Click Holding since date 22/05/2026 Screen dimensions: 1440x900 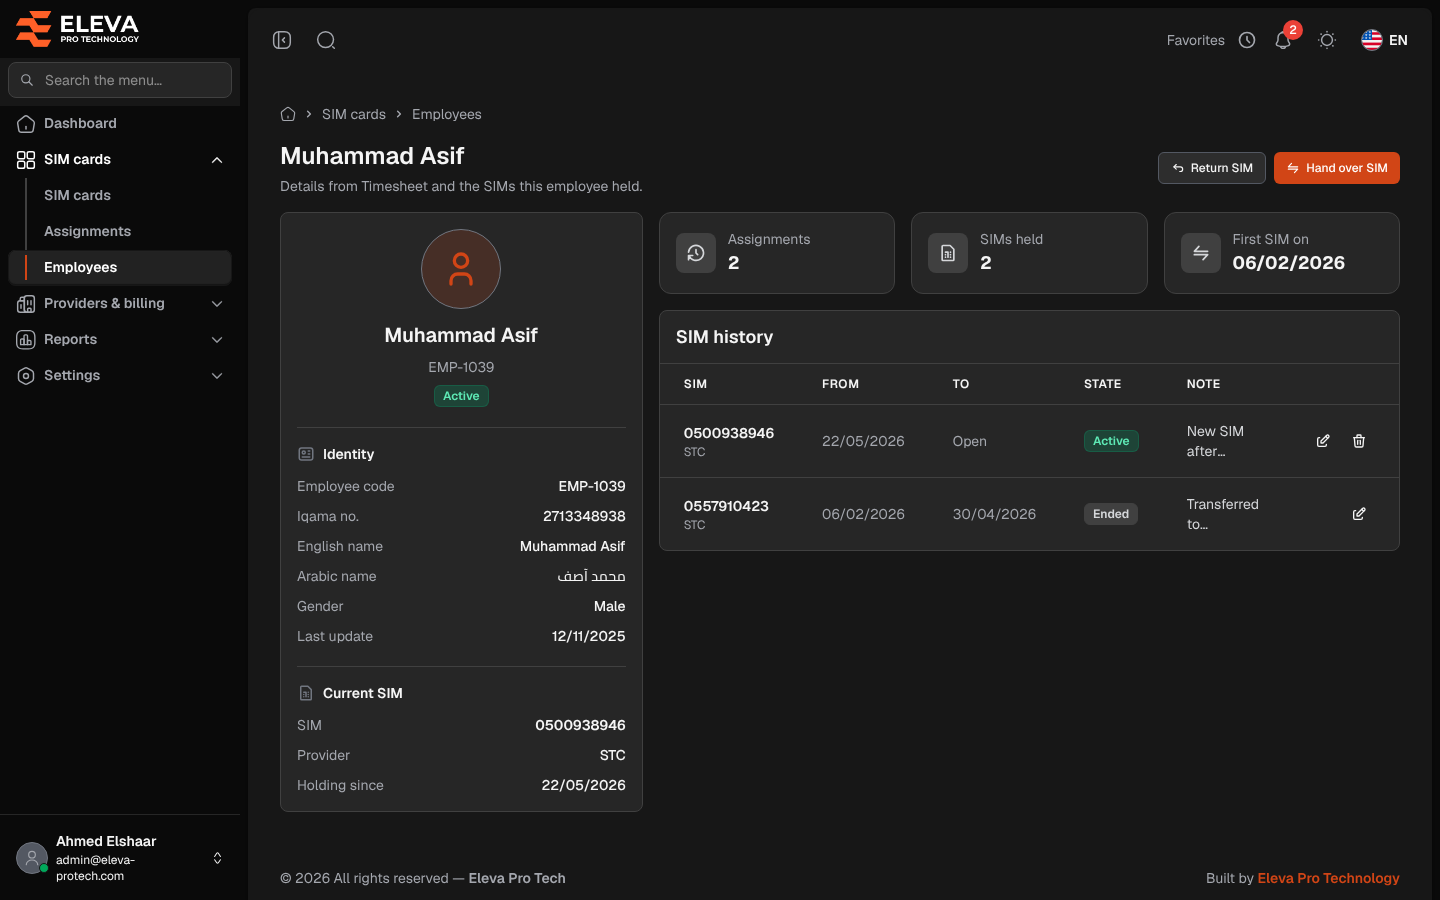(x=584, y=785)
